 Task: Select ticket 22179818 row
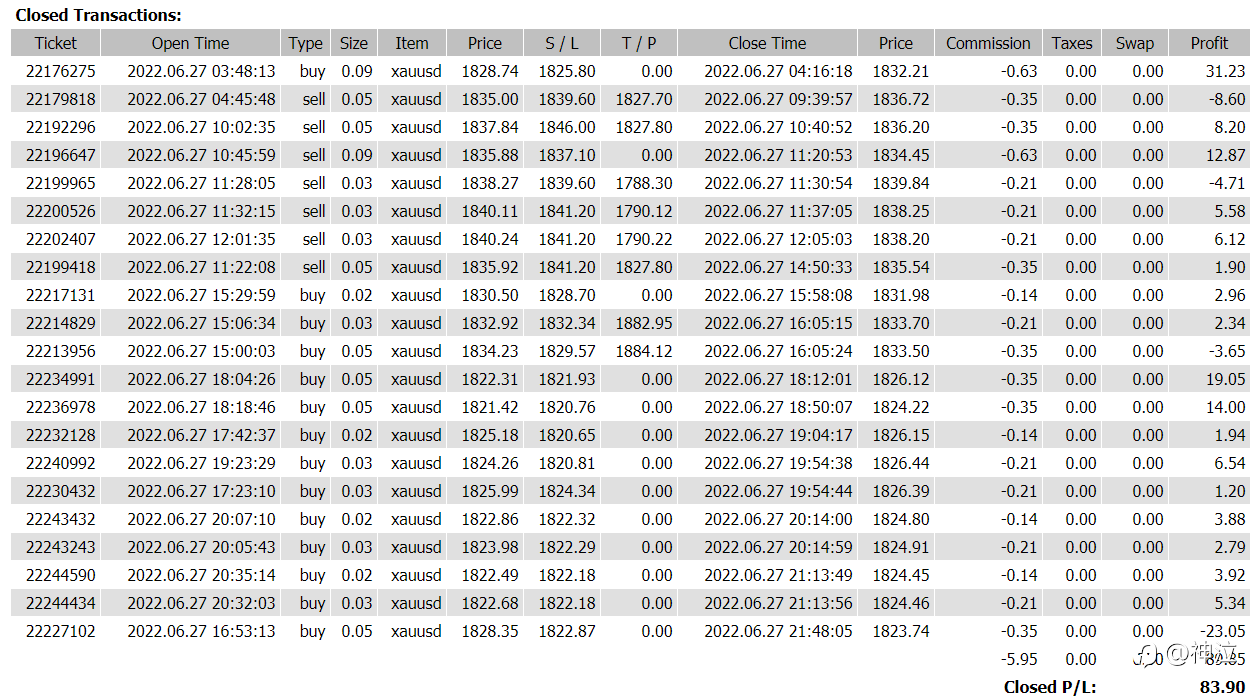pos(630,99)
